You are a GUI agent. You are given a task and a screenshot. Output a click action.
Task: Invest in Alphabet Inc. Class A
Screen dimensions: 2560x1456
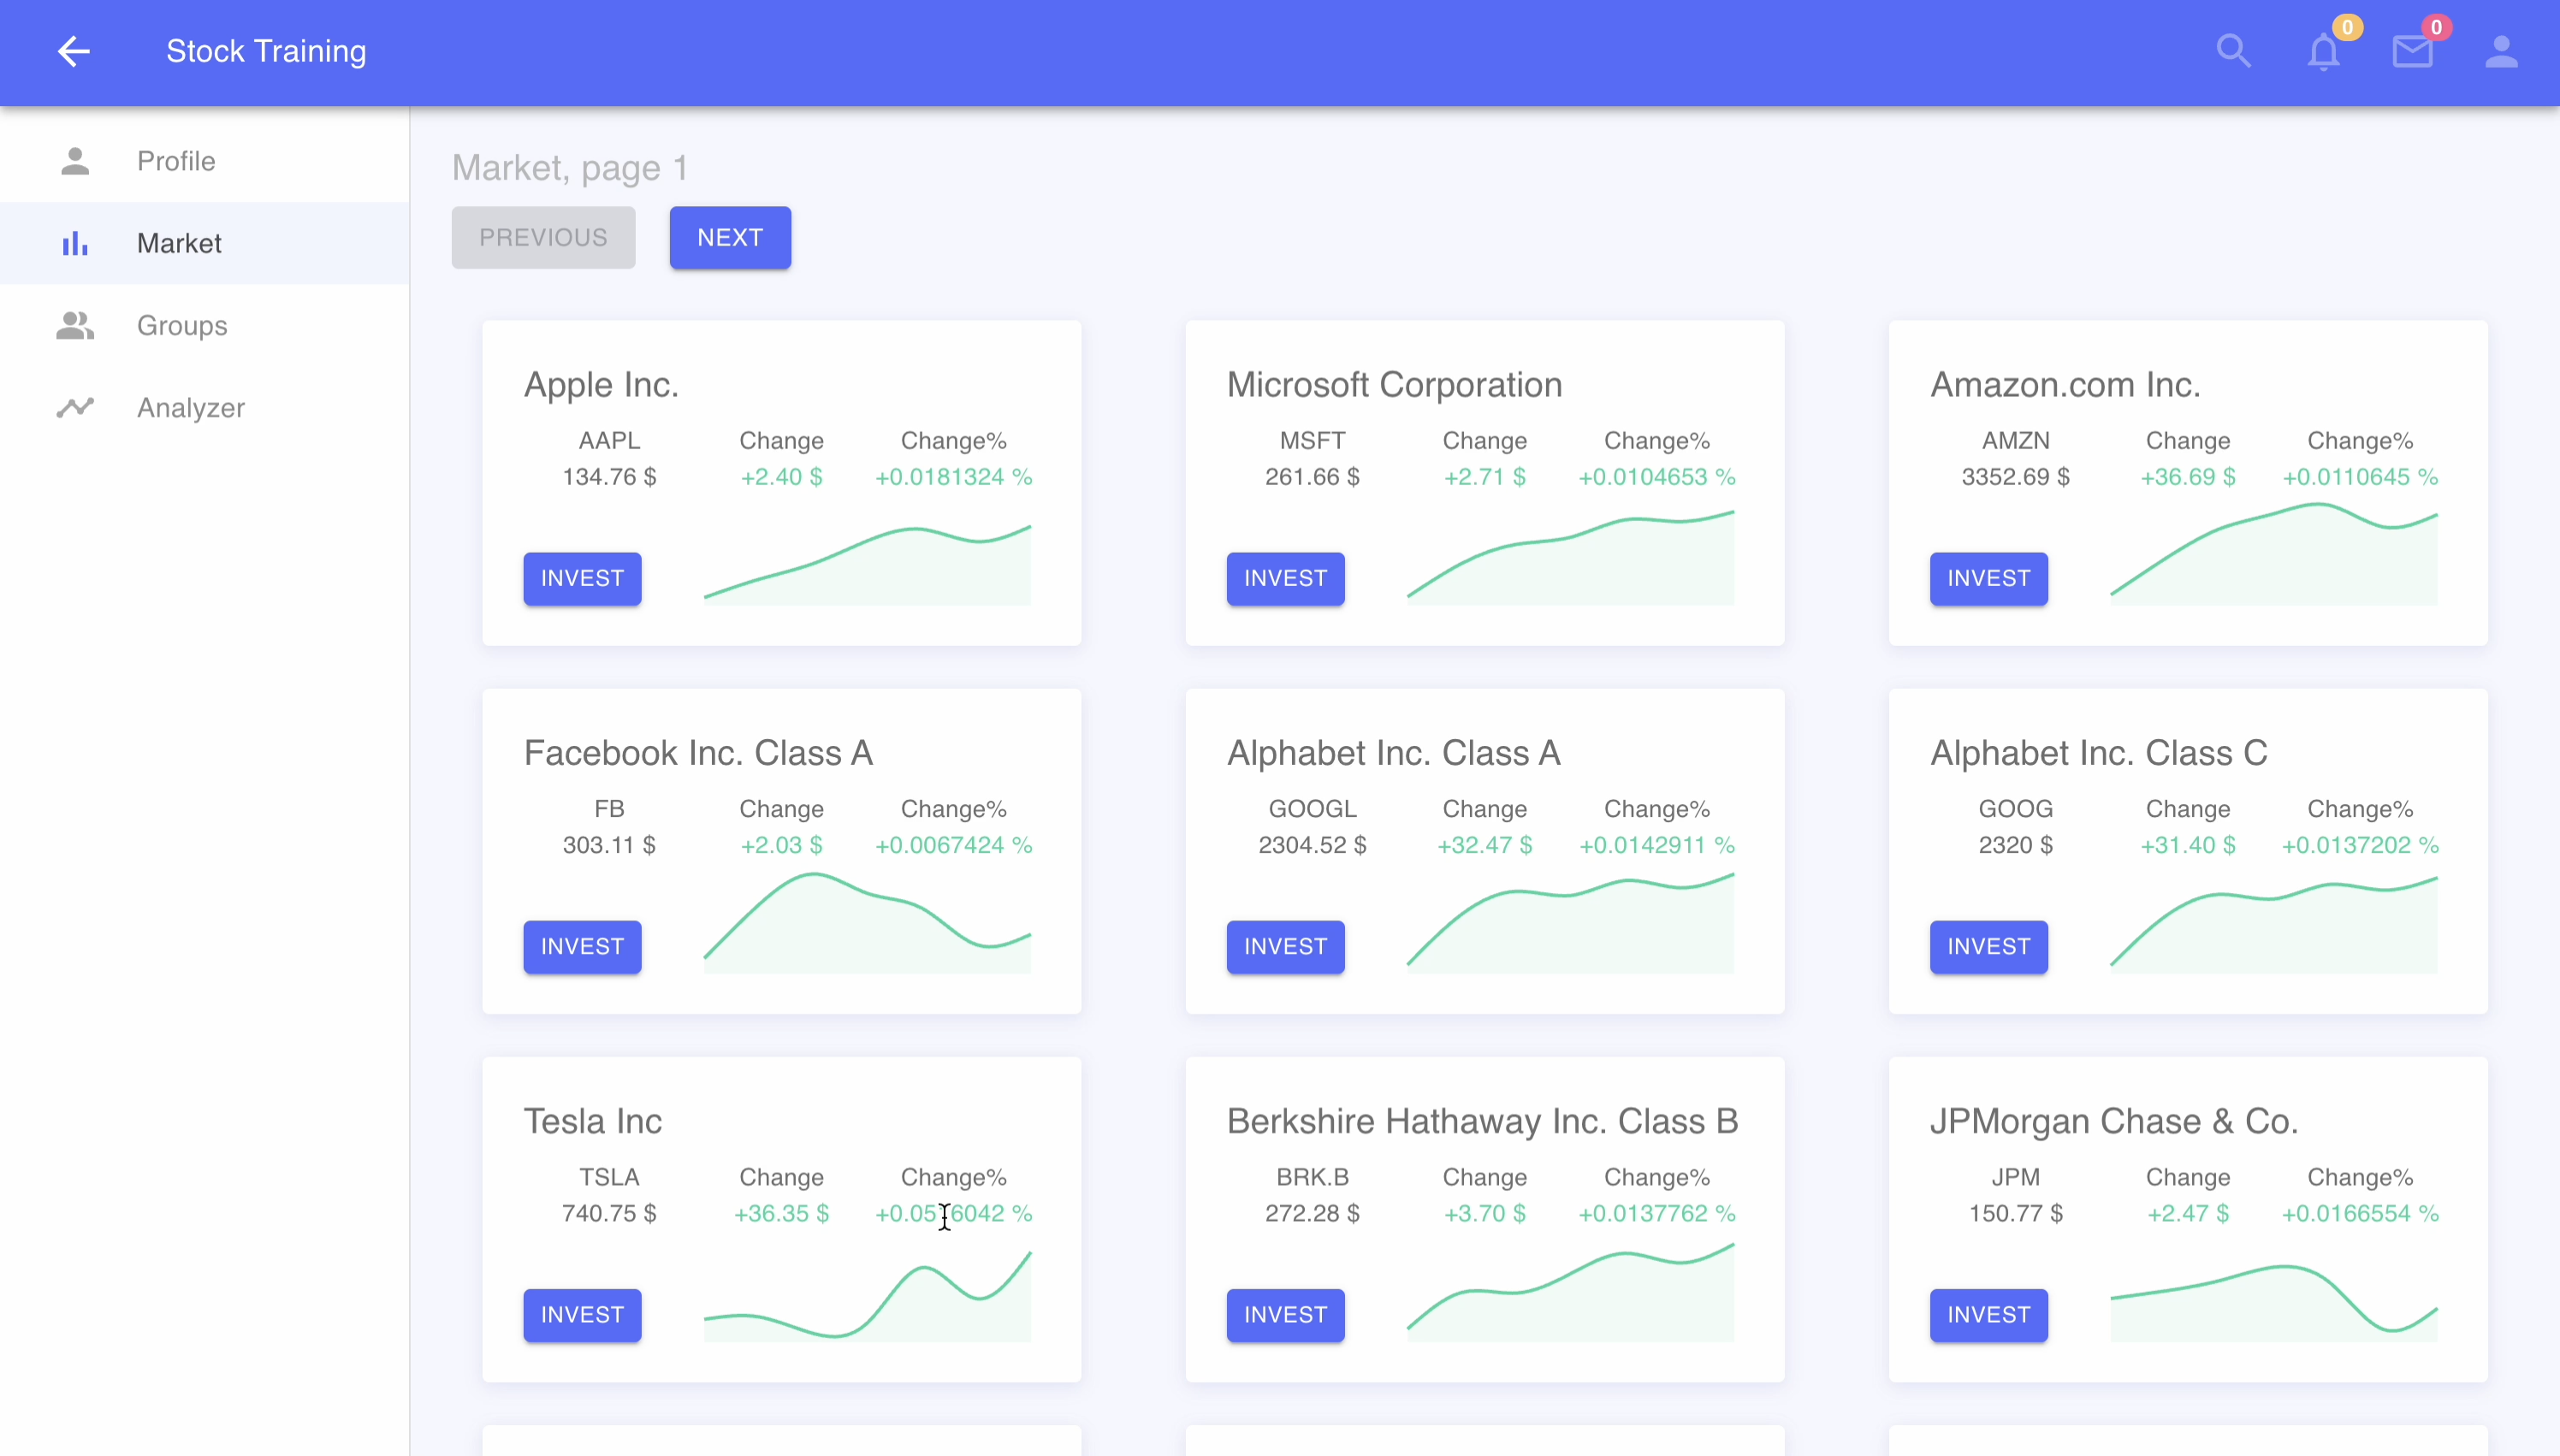1285,946
